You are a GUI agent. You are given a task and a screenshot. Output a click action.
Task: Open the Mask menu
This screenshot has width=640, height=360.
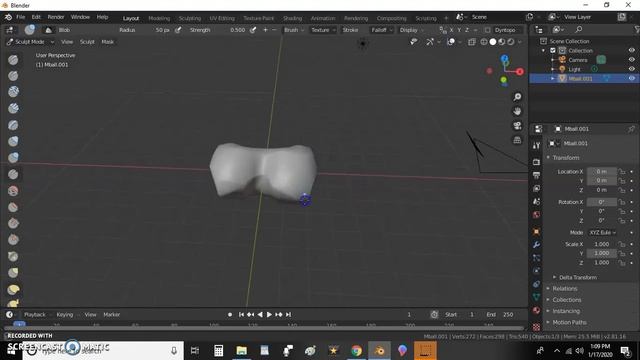coord(107,42)
